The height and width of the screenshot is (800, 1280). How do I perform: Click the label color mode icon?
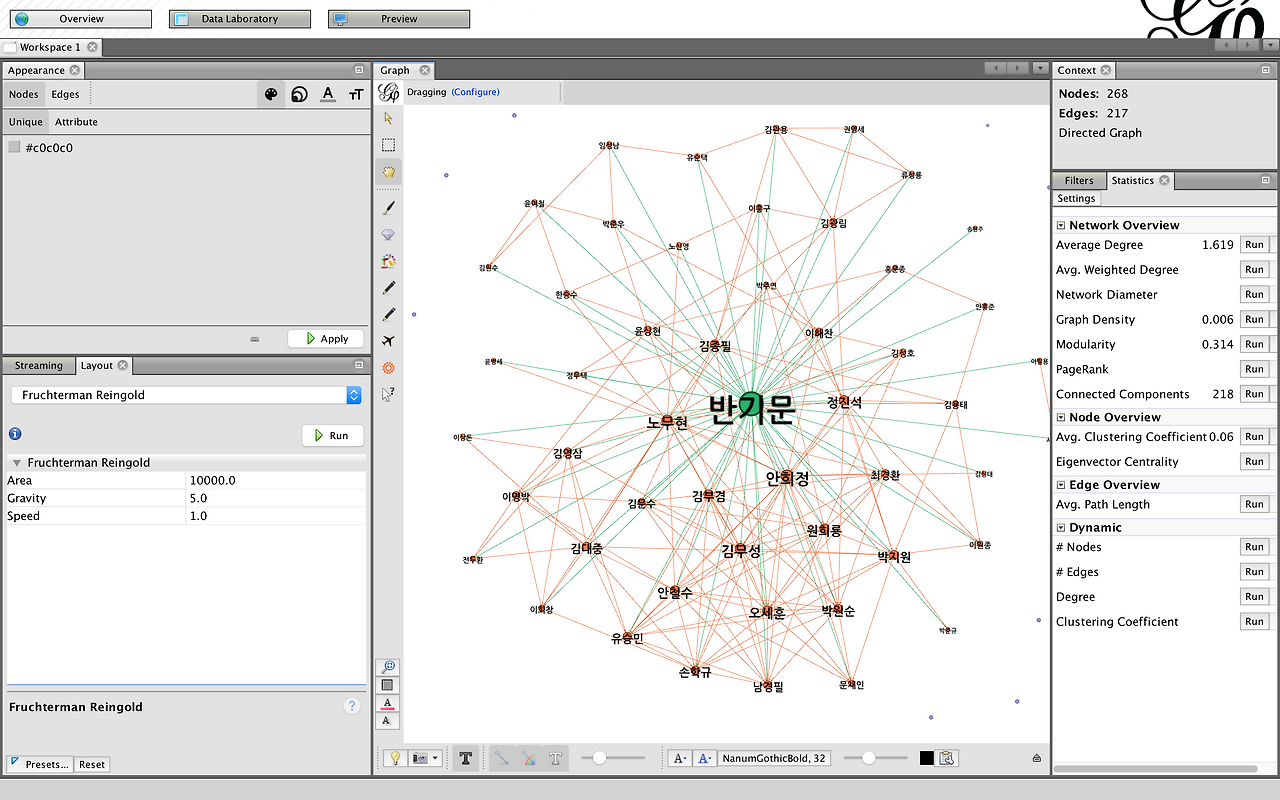704,758
